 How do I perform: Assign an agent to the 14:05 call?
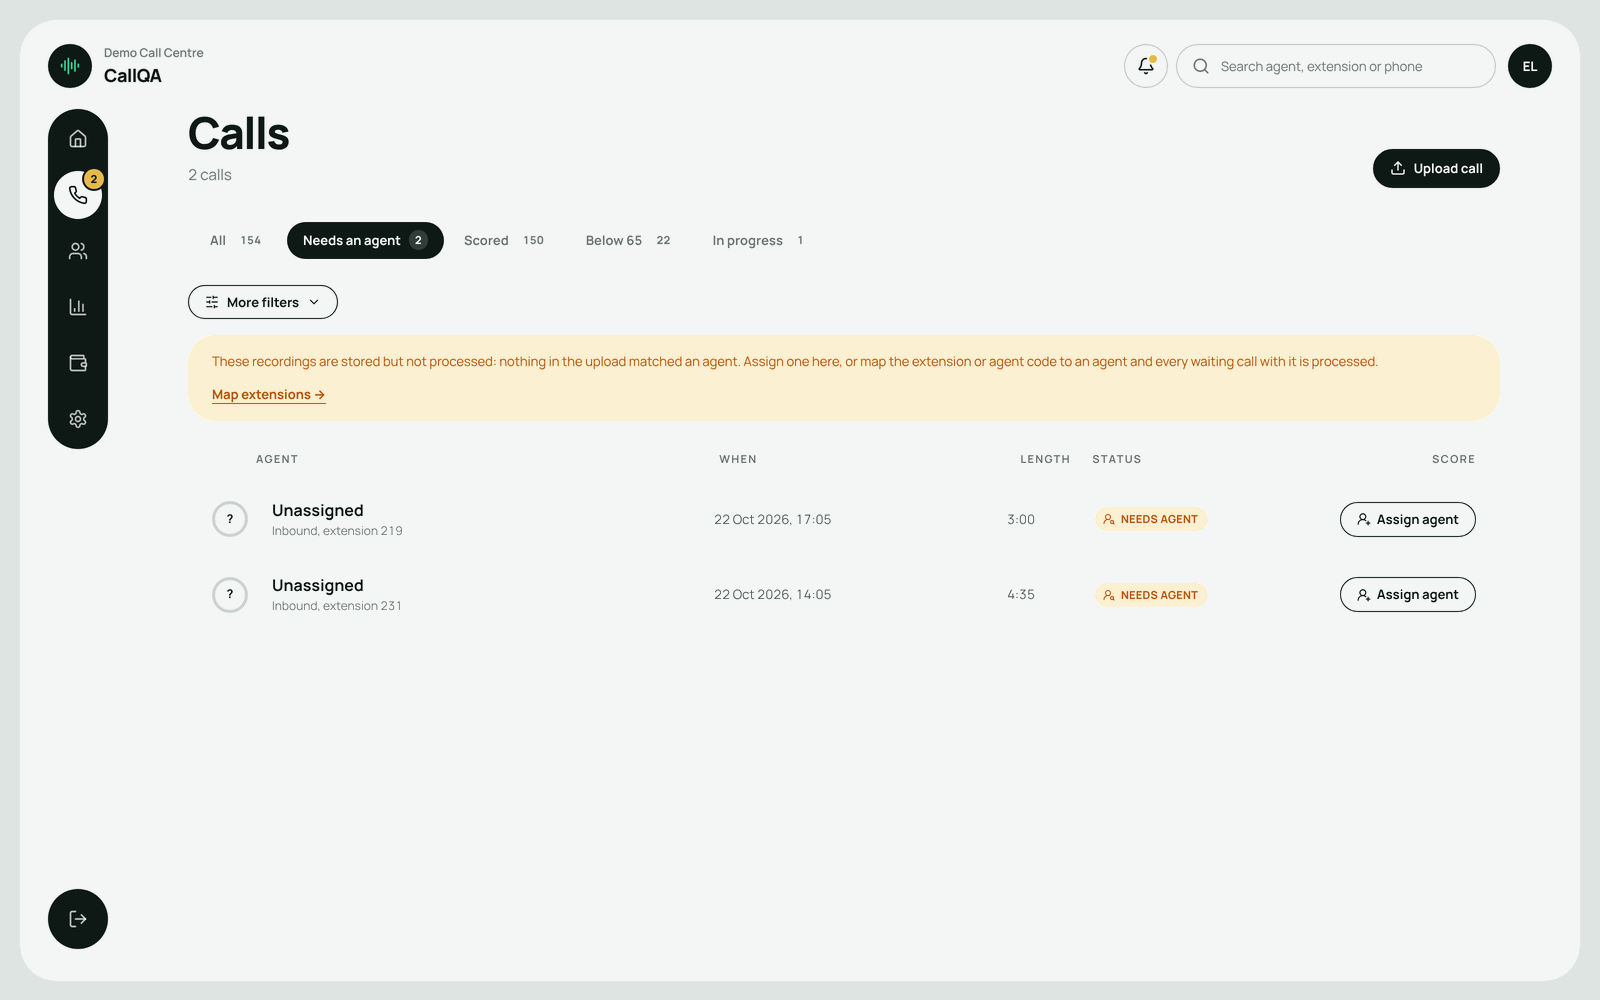pos(1408,595)
